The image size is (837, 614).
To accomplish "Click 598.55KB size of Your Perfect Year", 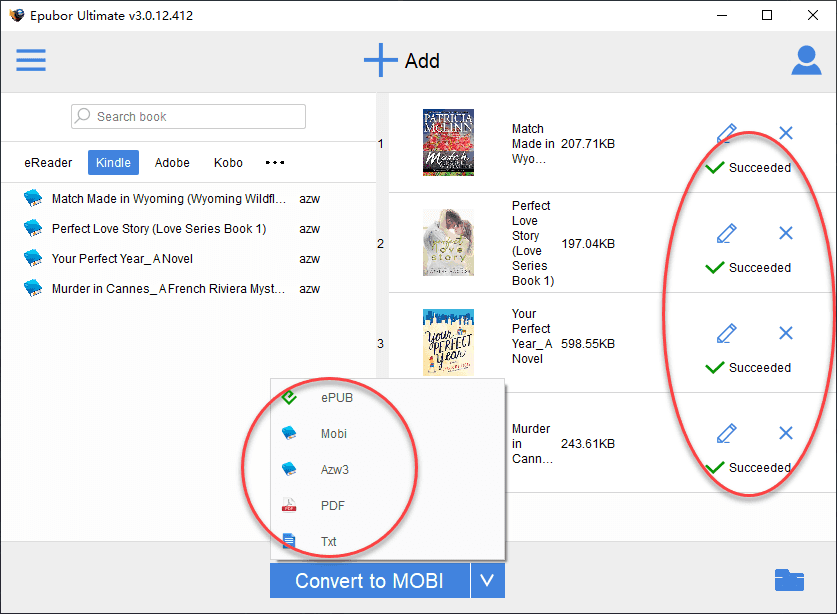I will coord(588,343).
